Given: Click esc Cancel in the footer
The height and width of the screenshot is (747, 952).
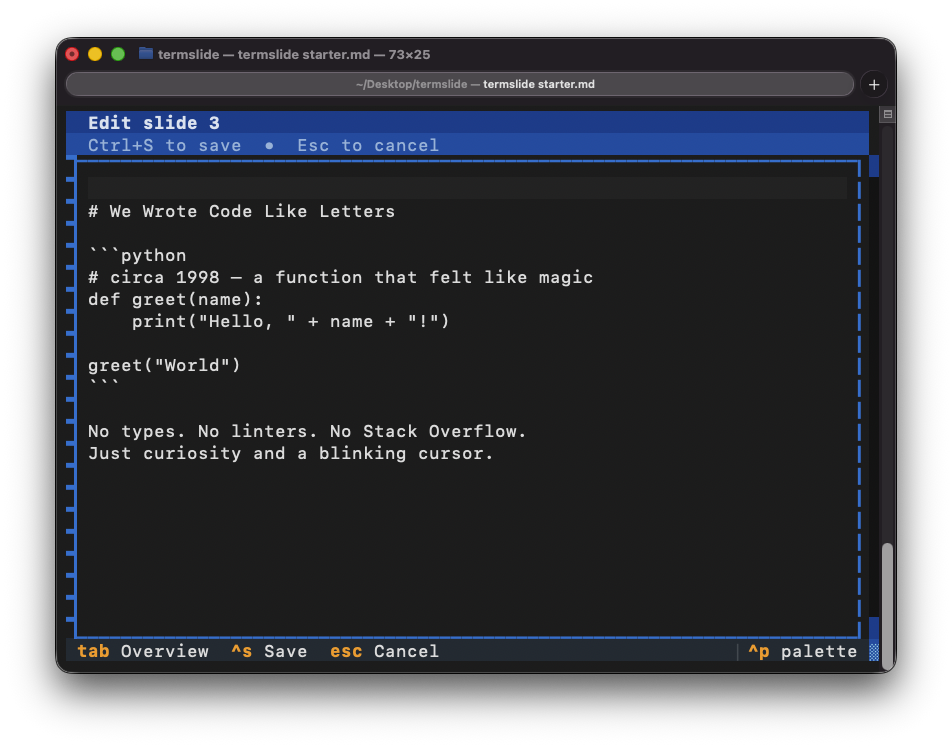Looking at the screenshot, I should [x=384, y=651].
